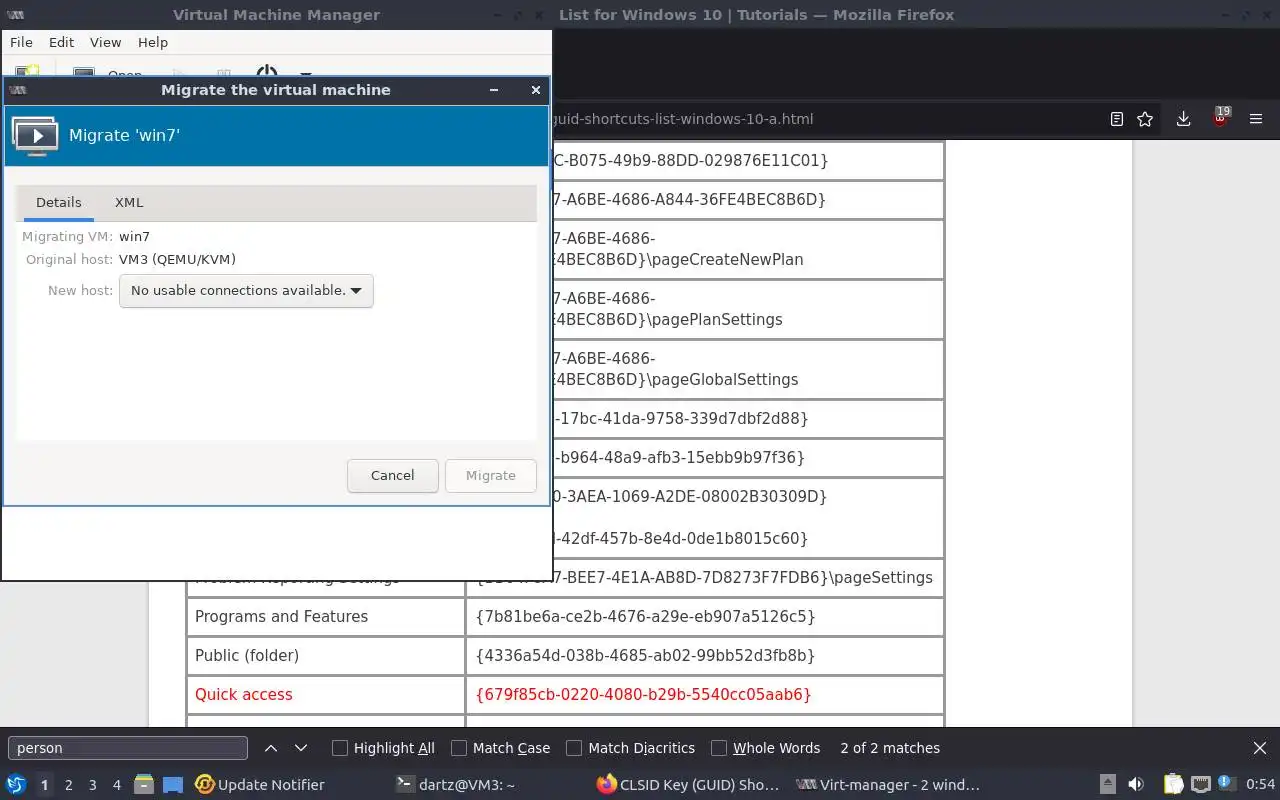
Task: Open Firefox downloads panel
Action: [1183, 119]
